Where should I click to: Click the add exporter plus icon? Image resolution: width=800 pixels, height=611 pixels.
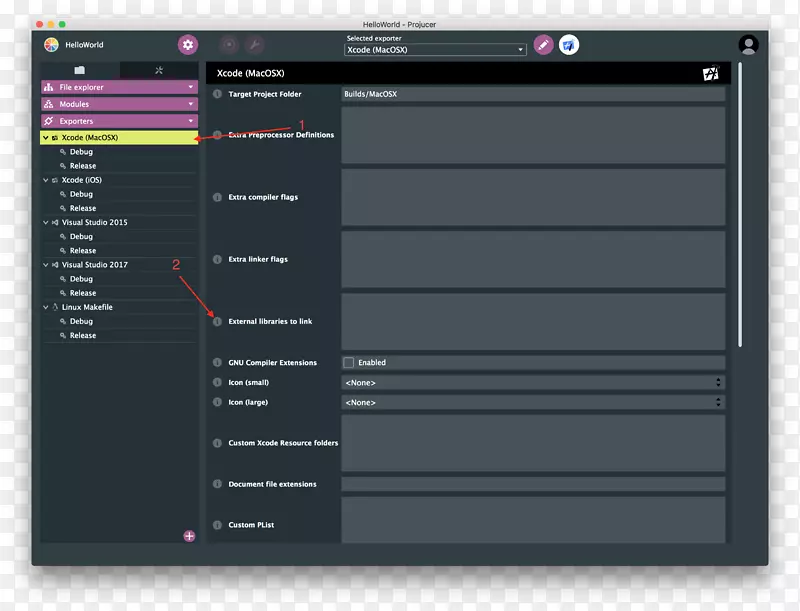pyautogui.click(x=189, y=536)
